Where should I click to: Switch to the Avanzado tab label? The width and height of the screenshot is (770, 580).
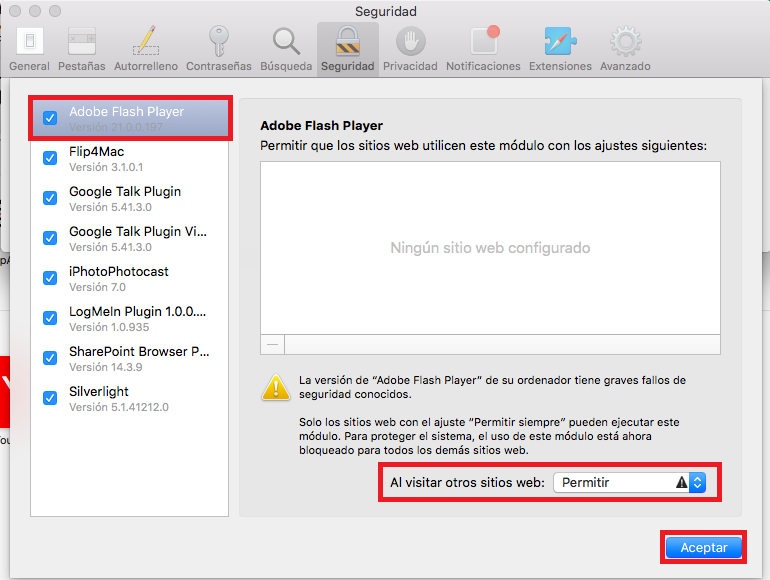click(625, 66)
